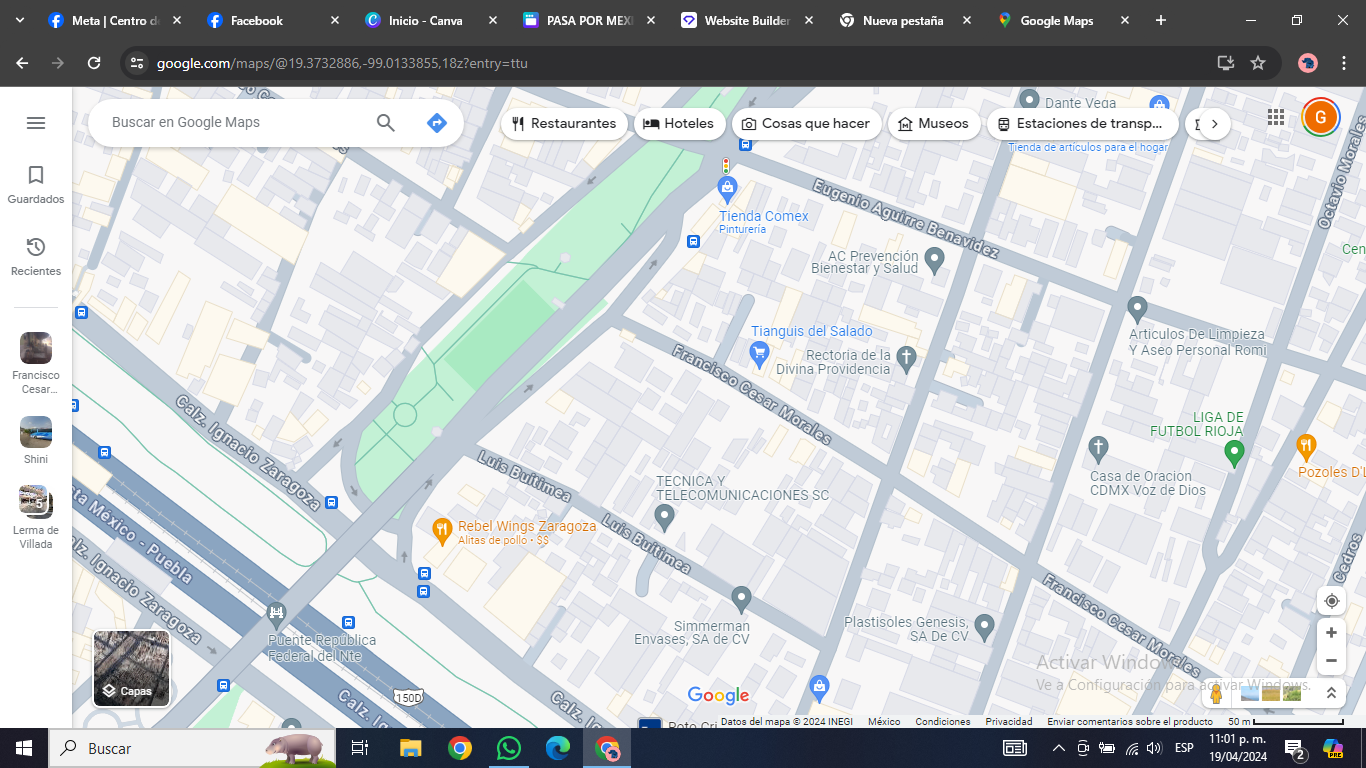Click the search magnifier icon
Screen dimensions: 1366x768
386,123
